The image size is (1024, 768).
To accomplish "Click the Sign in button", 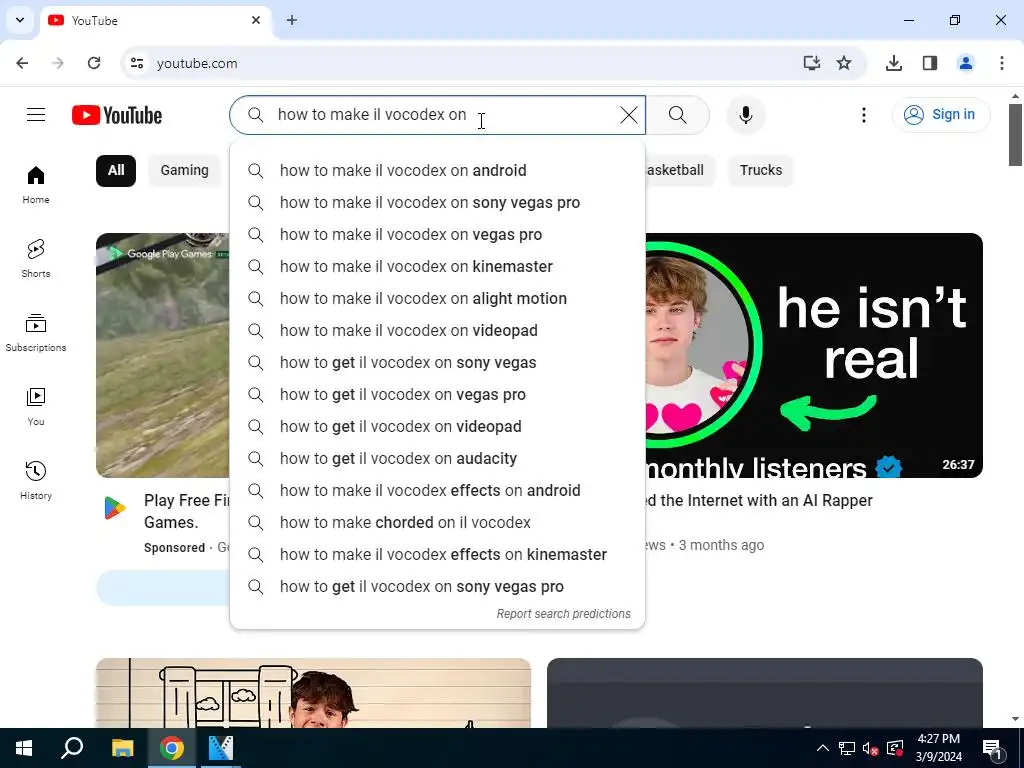I will tap(940, 115).
